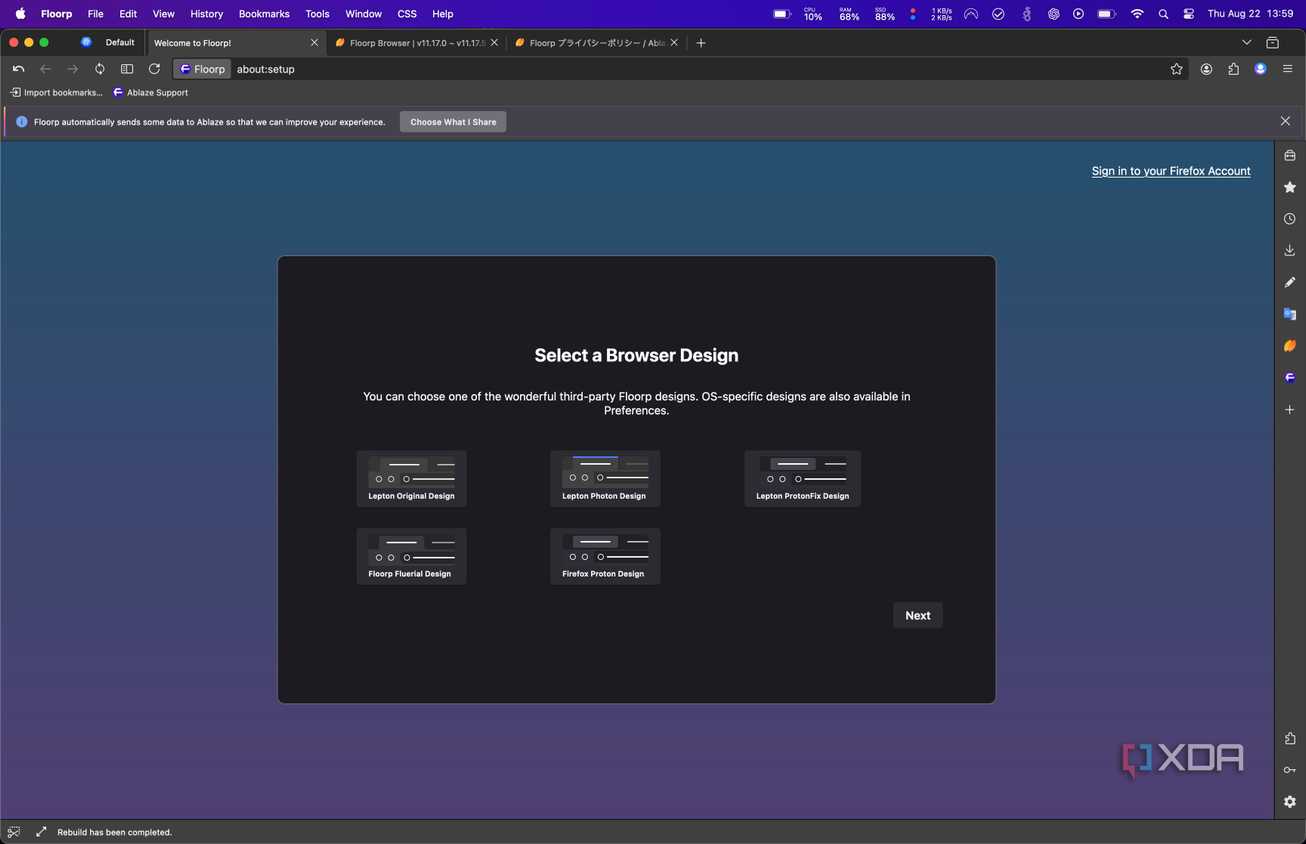Select the Lepton ProtonFix Design option
1306x844 pixels.
tap(802, 478)
